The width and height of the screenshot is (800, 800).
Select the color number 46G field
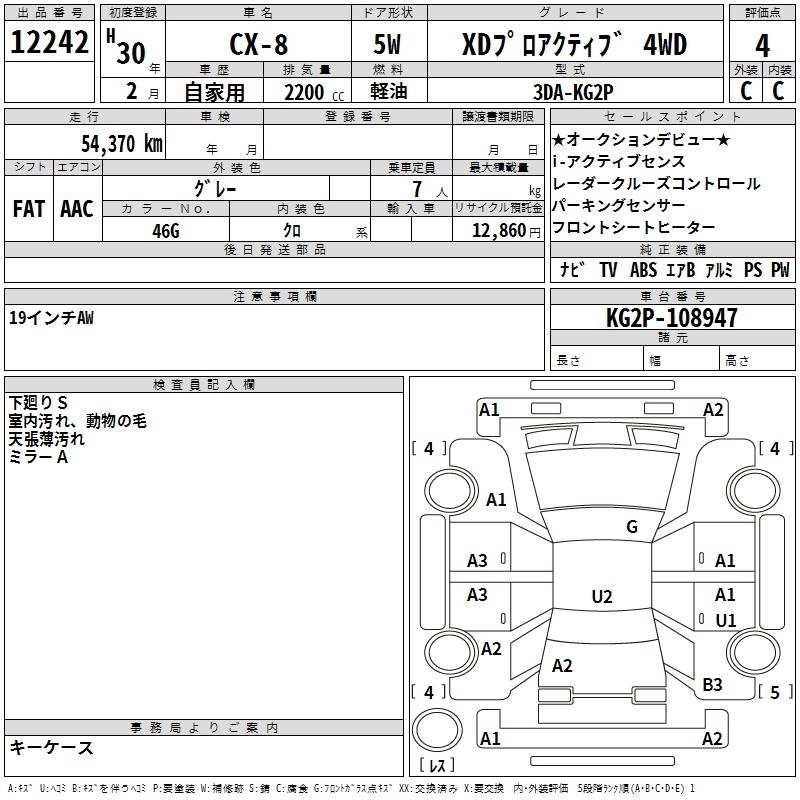pyautogui.click(x=166, y=229)
